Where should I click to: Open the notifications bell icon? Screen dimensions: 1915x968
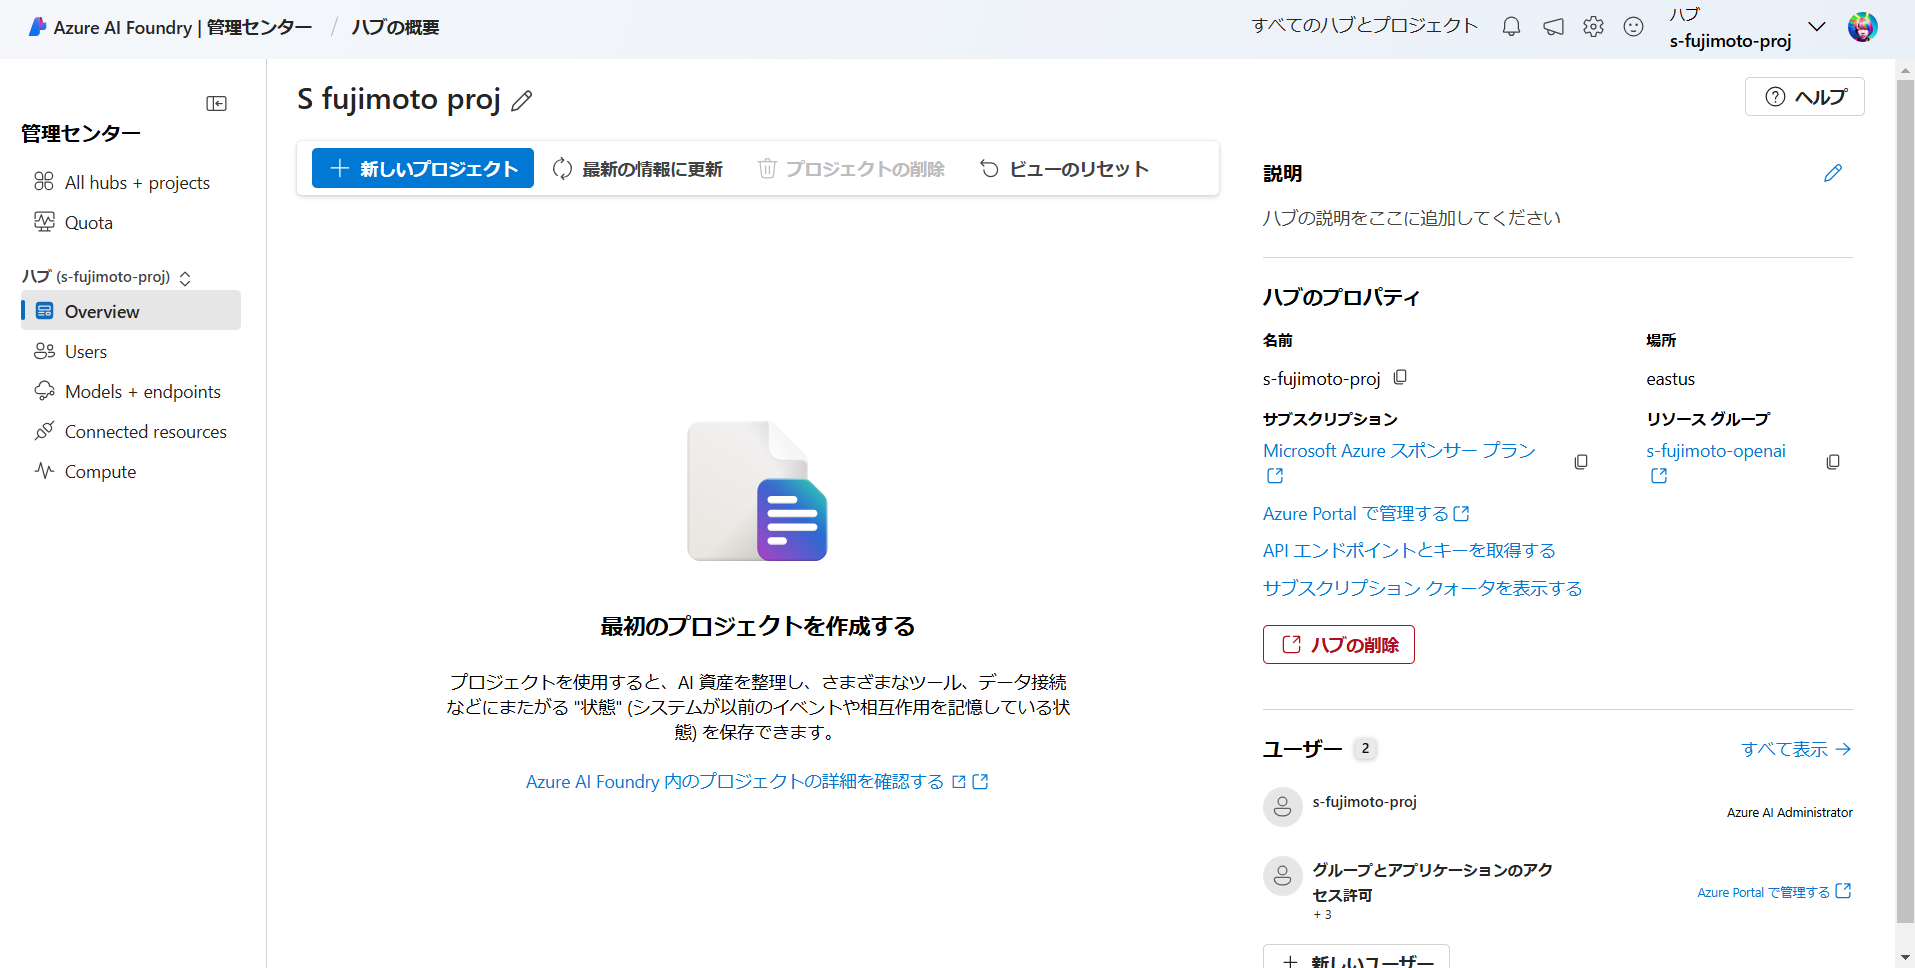1511,27
